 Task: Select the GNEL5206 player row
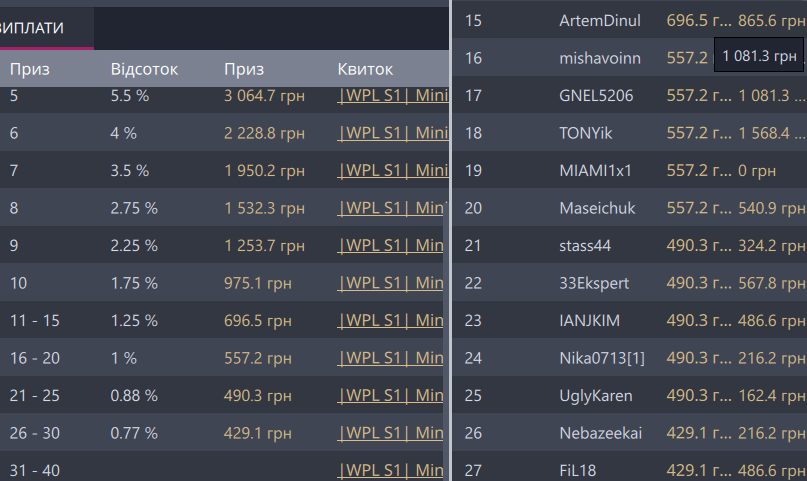(x=598, y=96)
